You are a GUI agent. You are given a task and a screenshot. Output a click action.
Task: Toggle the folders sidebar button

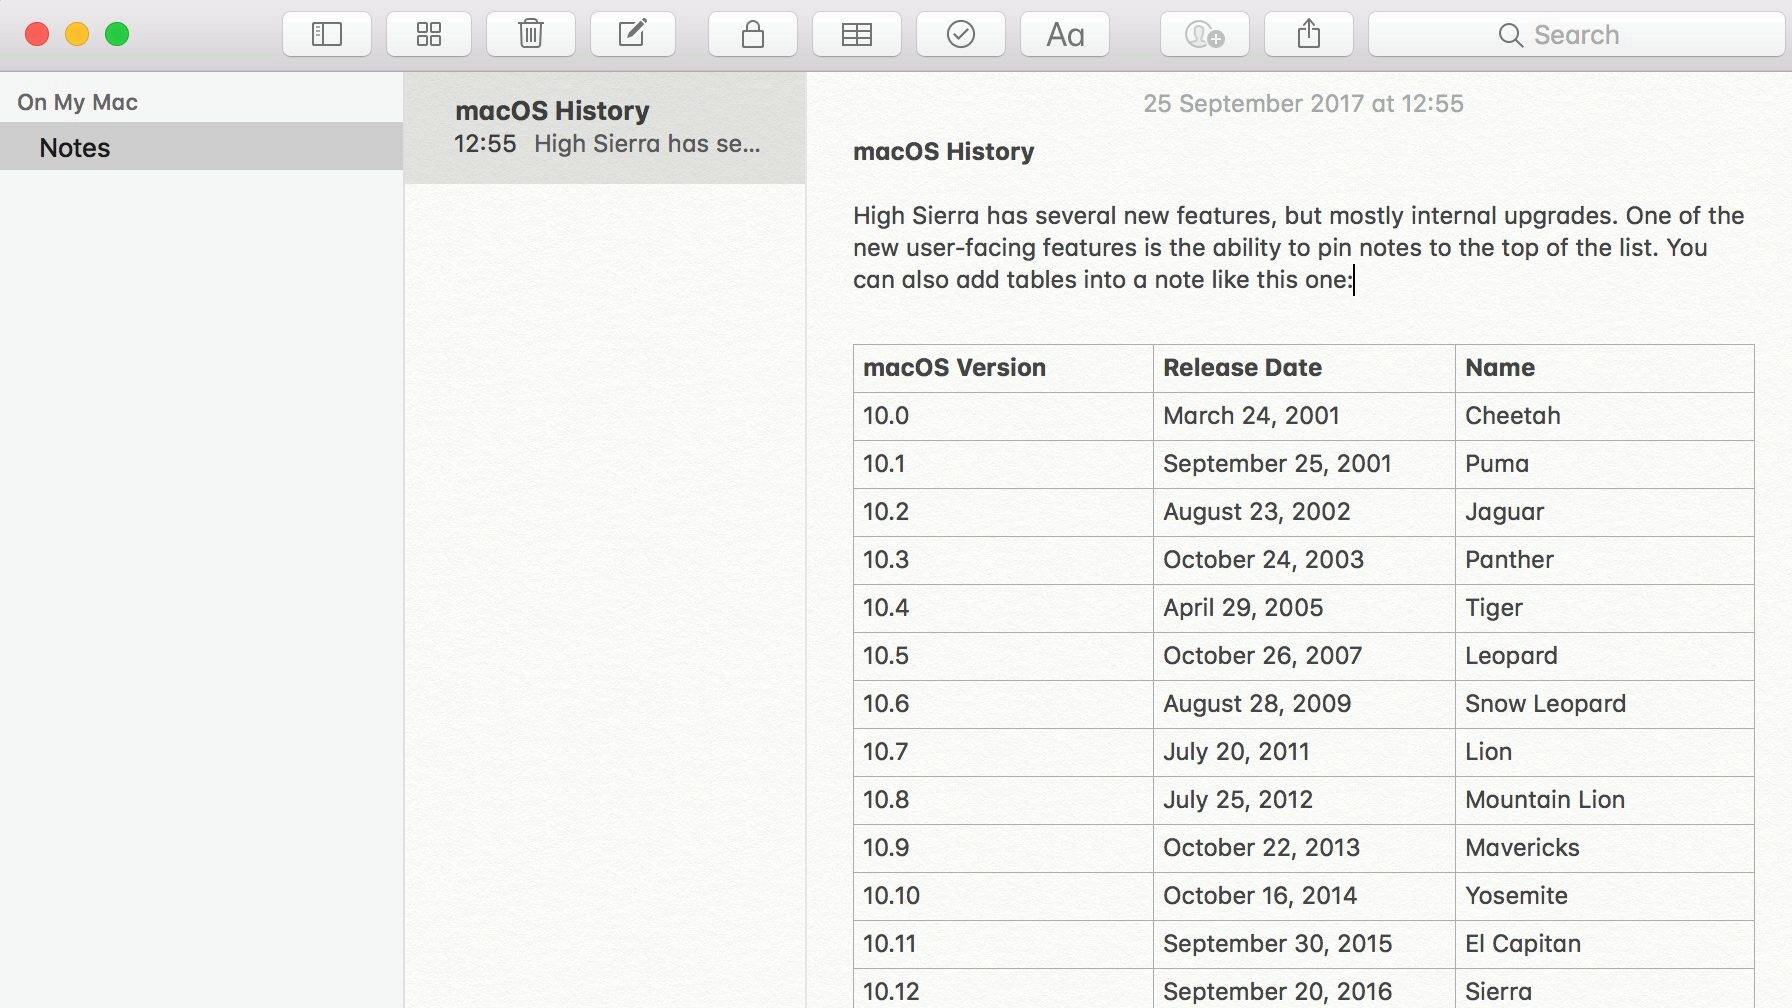coord(327,34)
